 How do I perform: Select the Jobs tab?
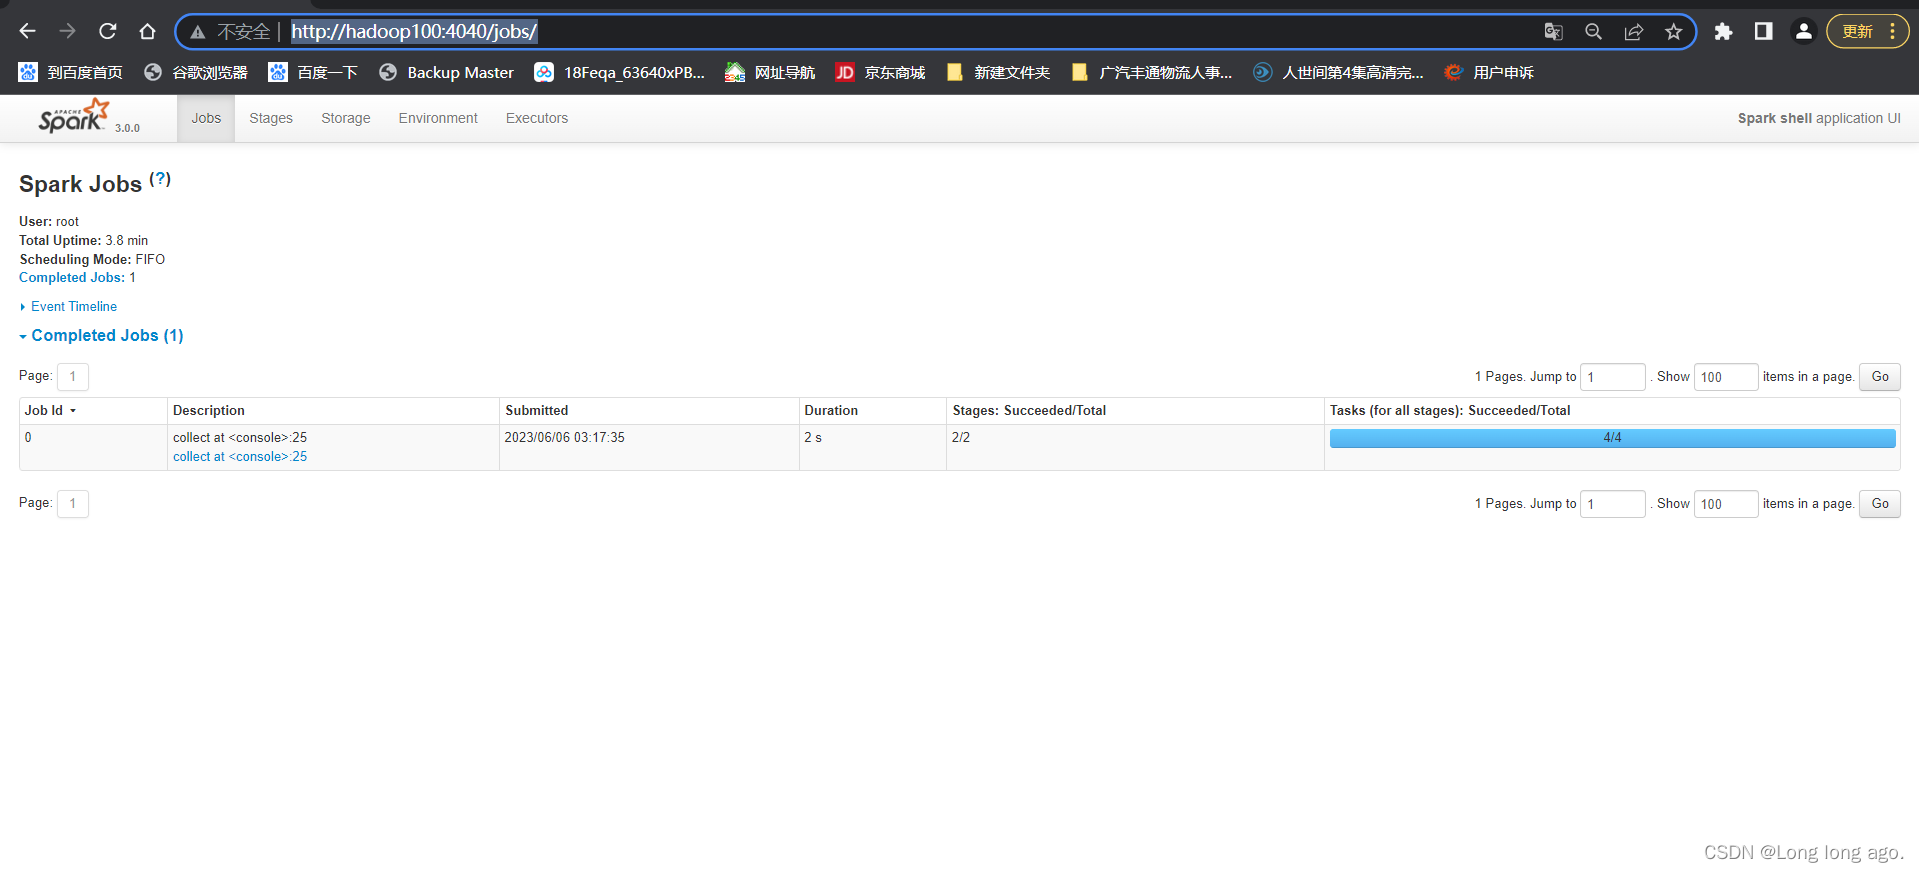[206, 118]
